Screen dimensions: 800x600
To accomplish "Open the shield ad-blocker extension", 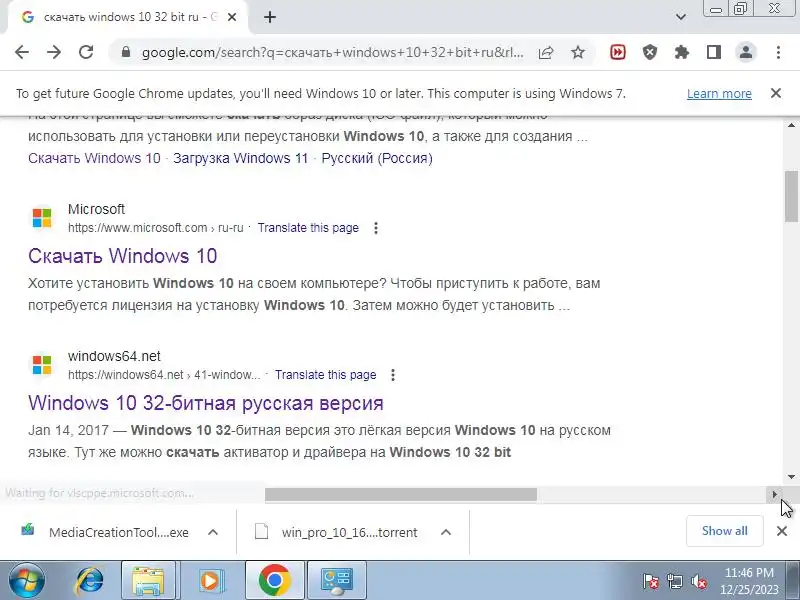I will pos(649,52).
